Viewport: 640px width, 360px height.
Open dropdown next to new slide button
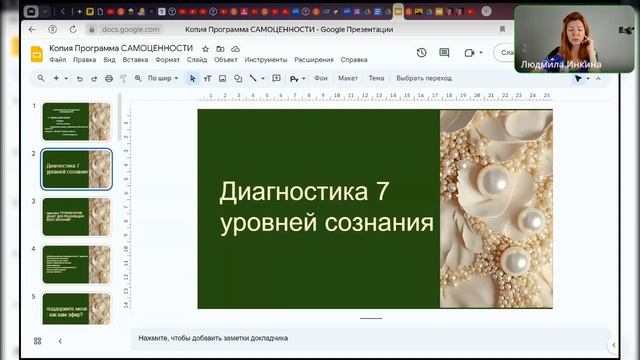[x=66, y=78]
